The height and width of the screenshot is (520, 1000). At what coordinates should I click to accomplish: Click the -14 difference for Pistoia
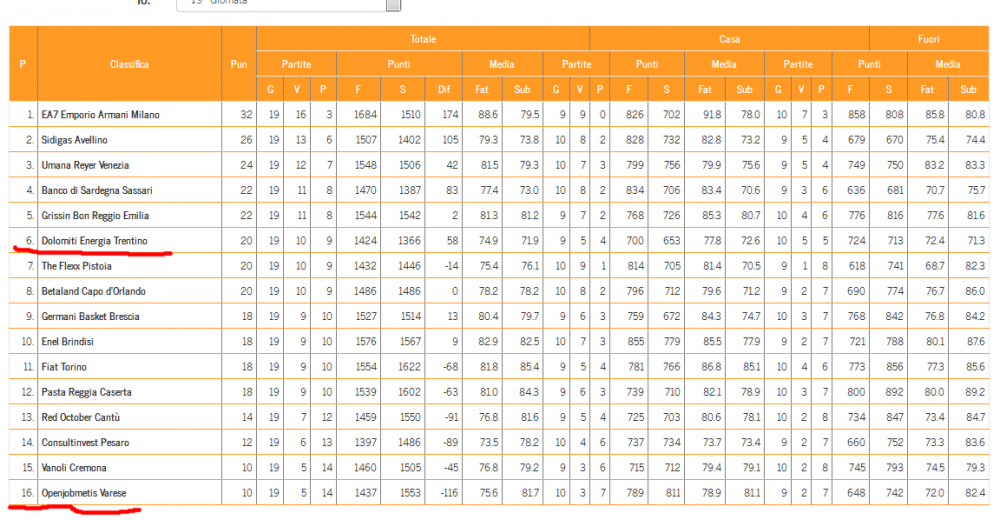tap(452, 266)
